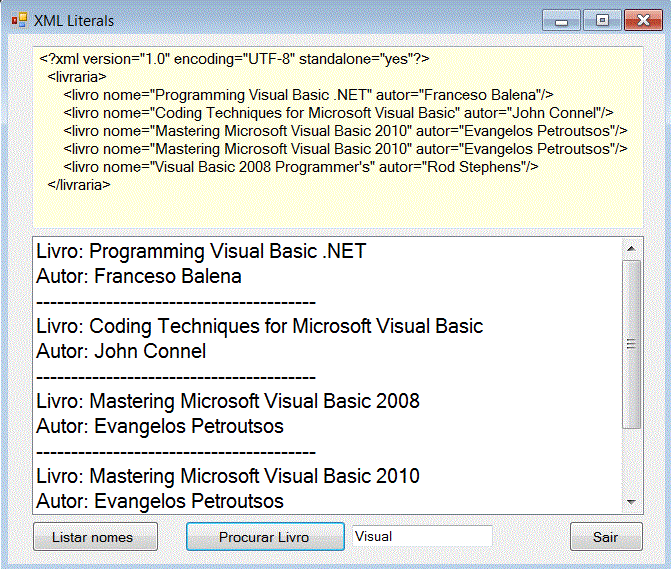Viewport: 671px width, 569px height.
Task: Click the scrollbar down arrow
Action: tap(631, 502)
